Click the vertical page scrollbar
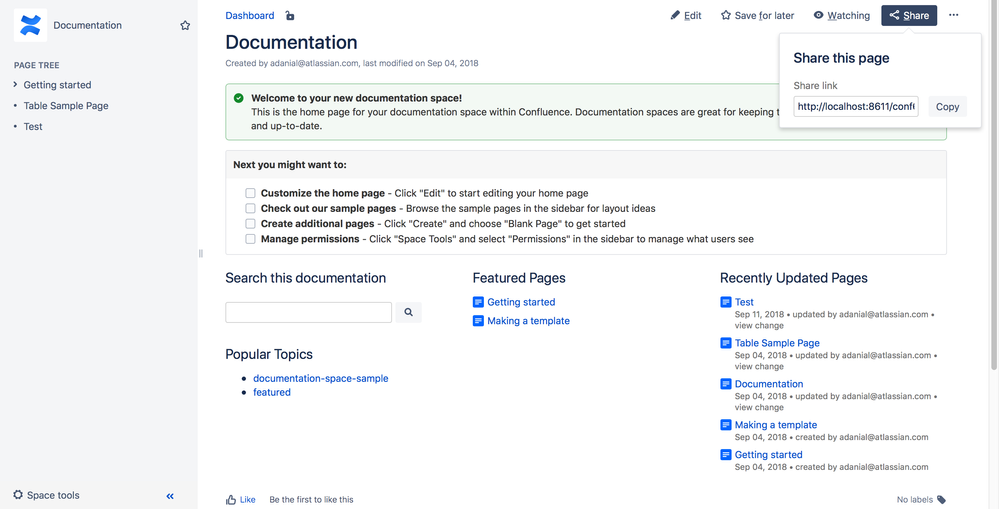The width and height of the screenshot is (999, 509). pos(994,185)
